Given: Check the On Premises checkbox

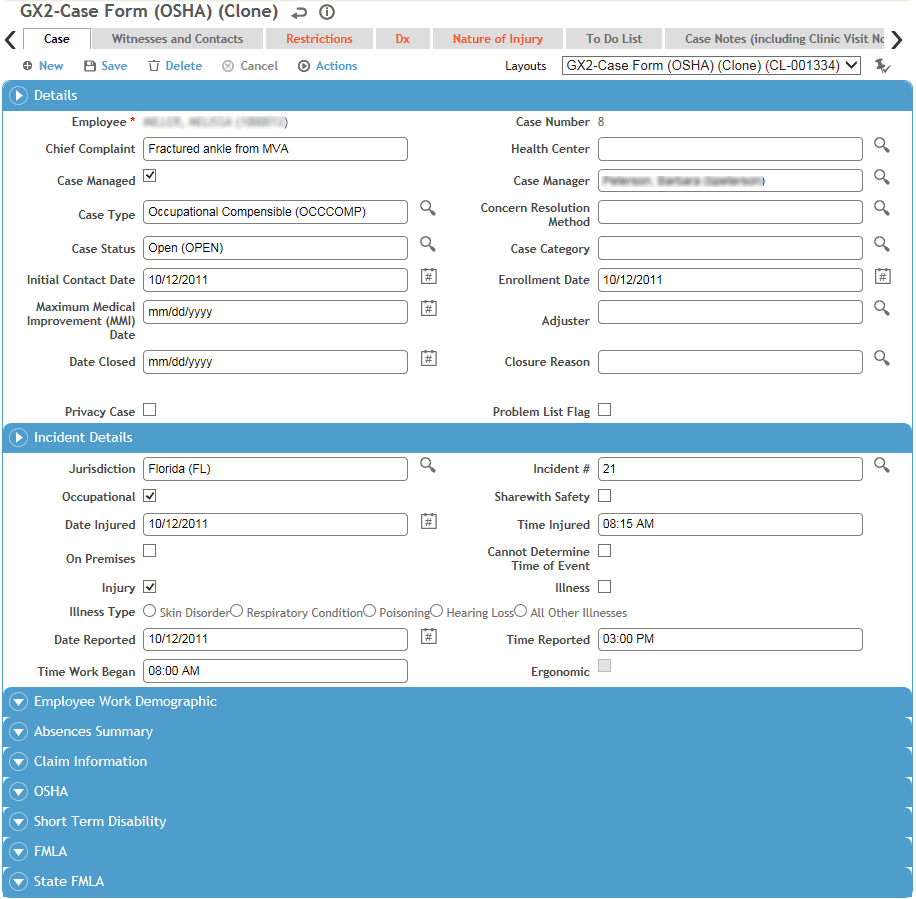Looking at the screenshot, I should pos(150,551).
